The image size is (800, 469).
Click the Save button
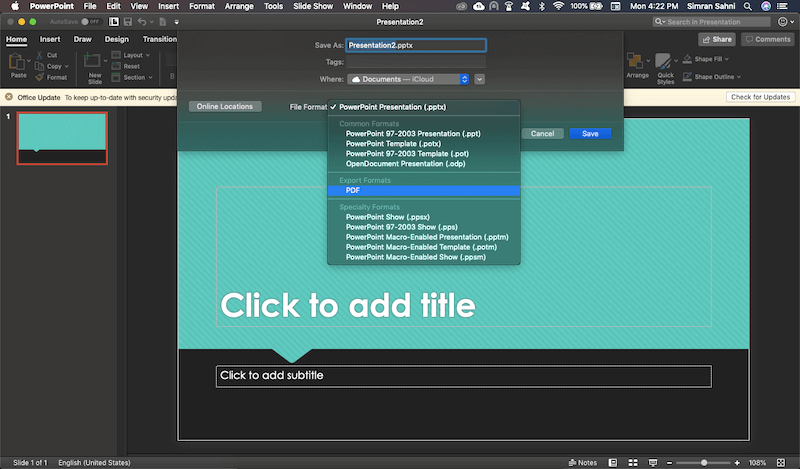[x=590, y=134]
